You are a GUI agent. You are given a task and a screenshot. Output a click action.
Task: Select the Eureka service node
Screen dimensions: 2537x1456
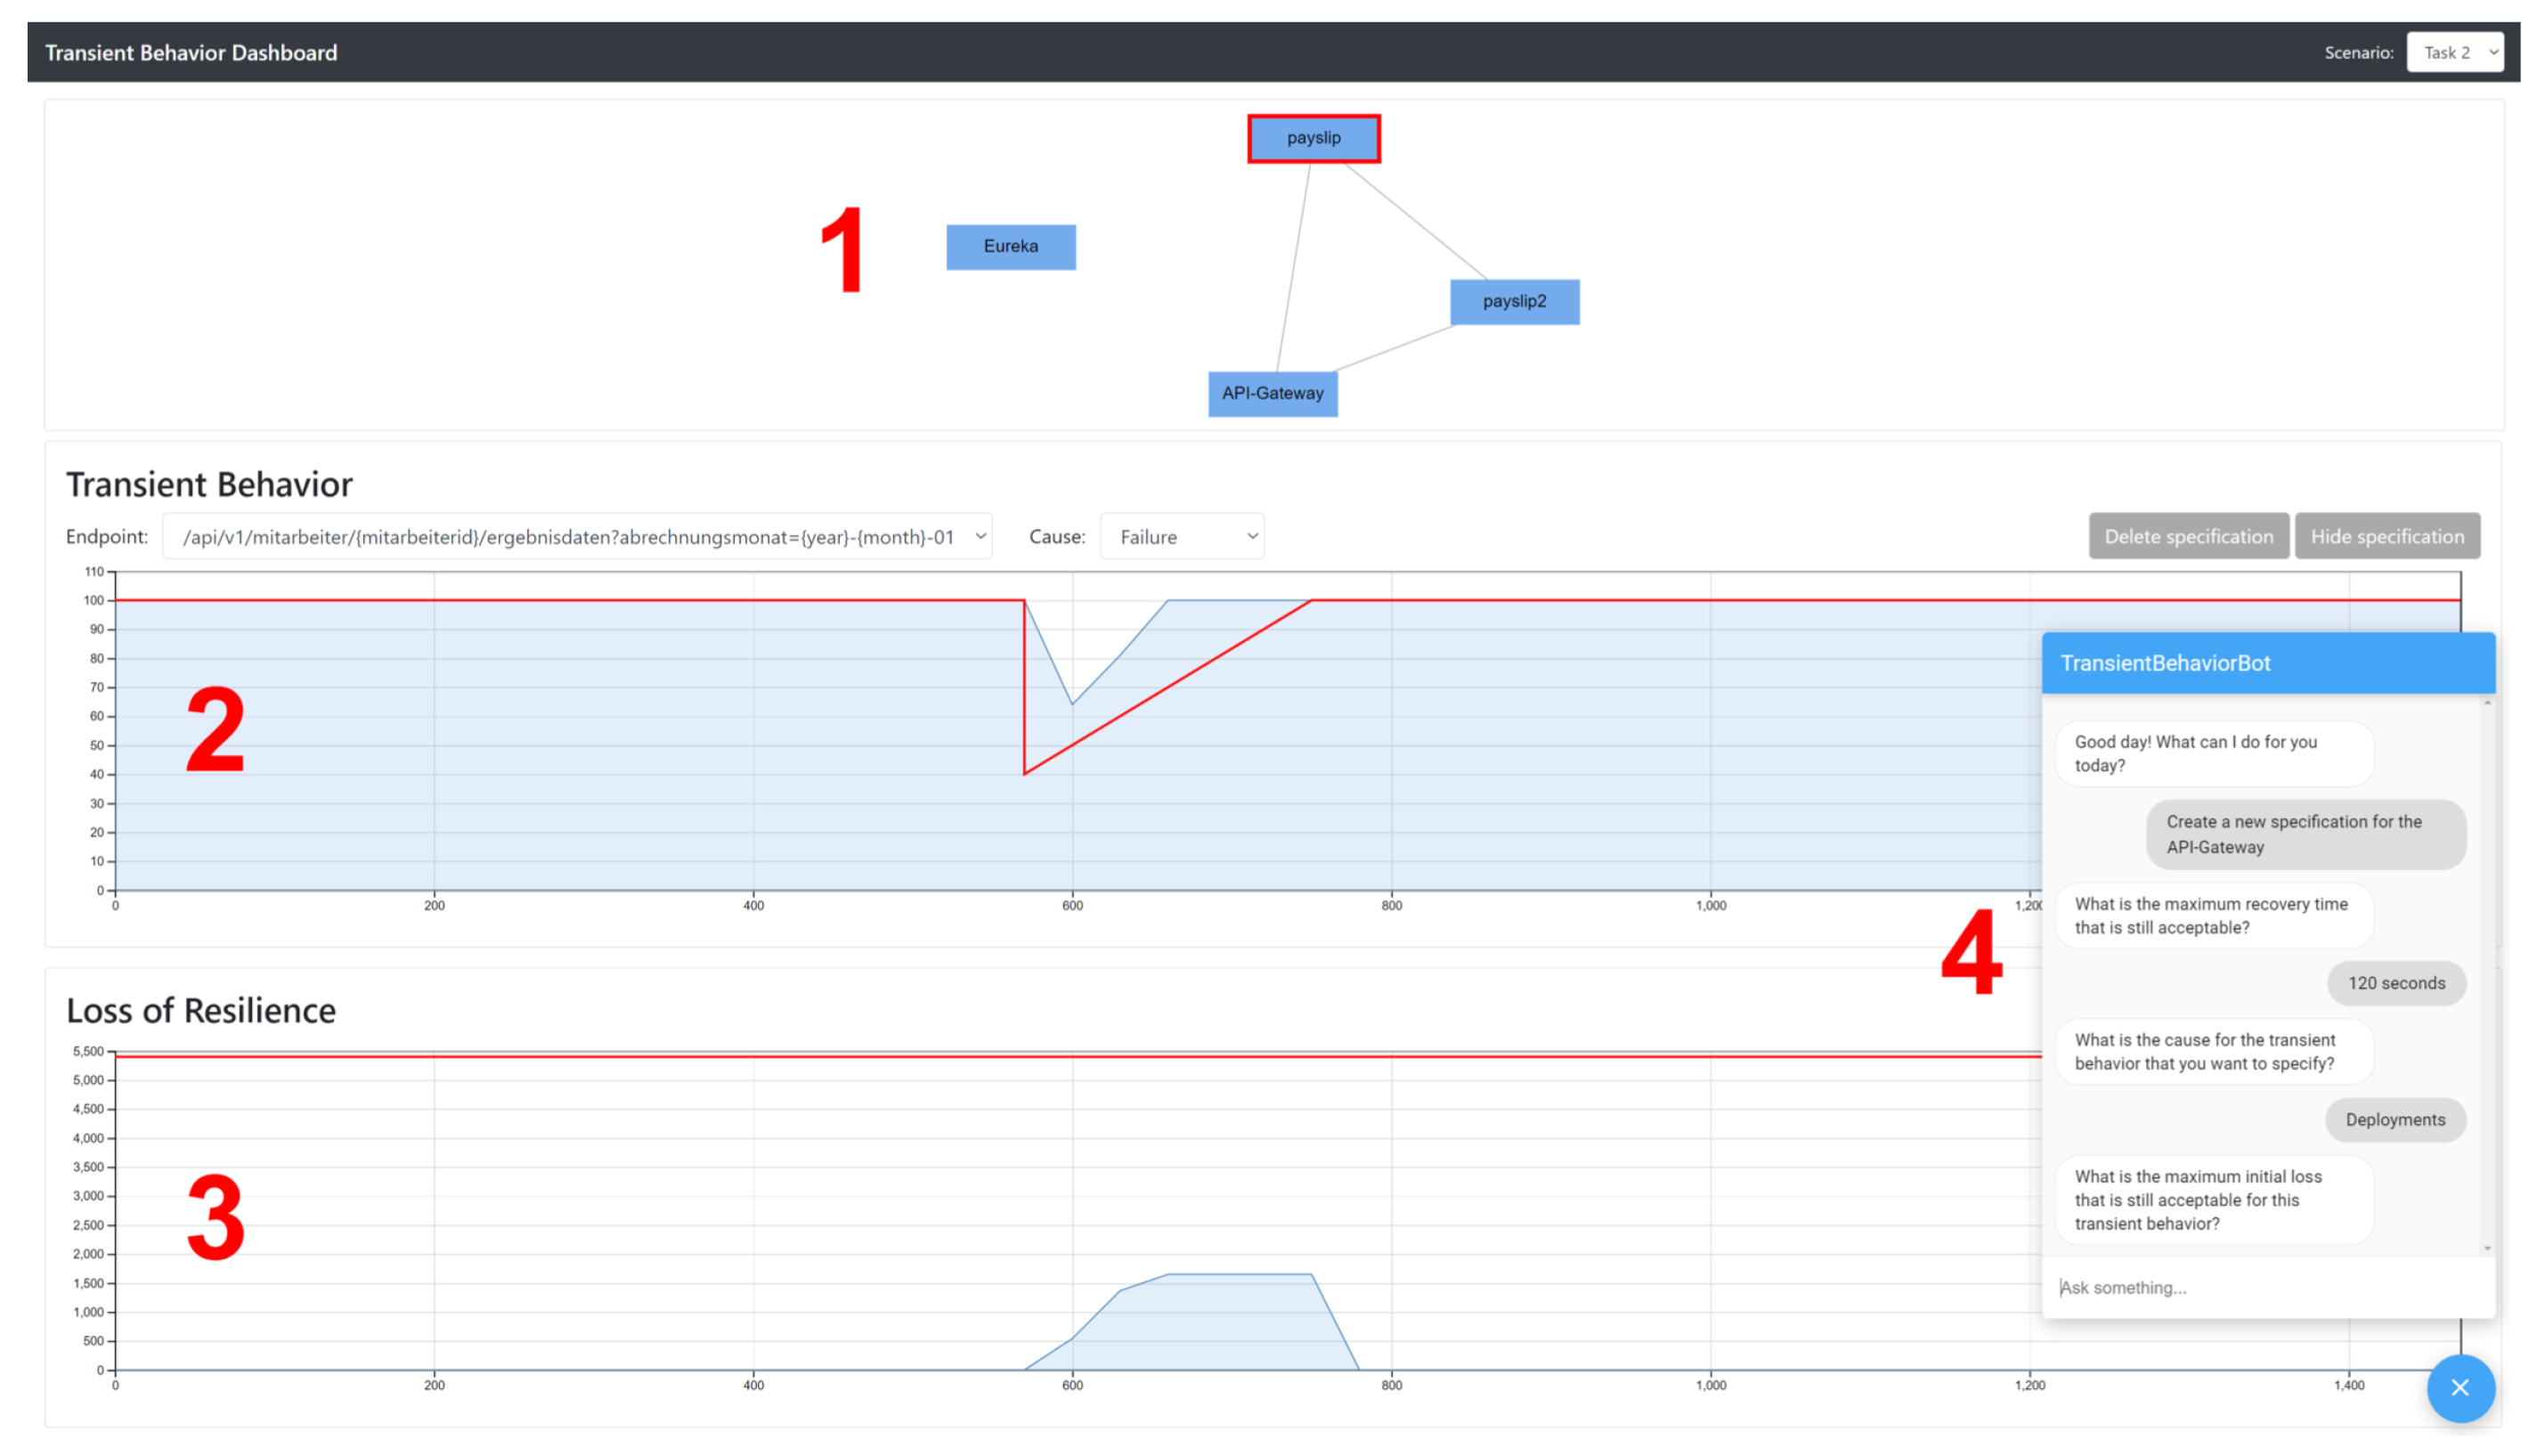tap(1010, 246)
